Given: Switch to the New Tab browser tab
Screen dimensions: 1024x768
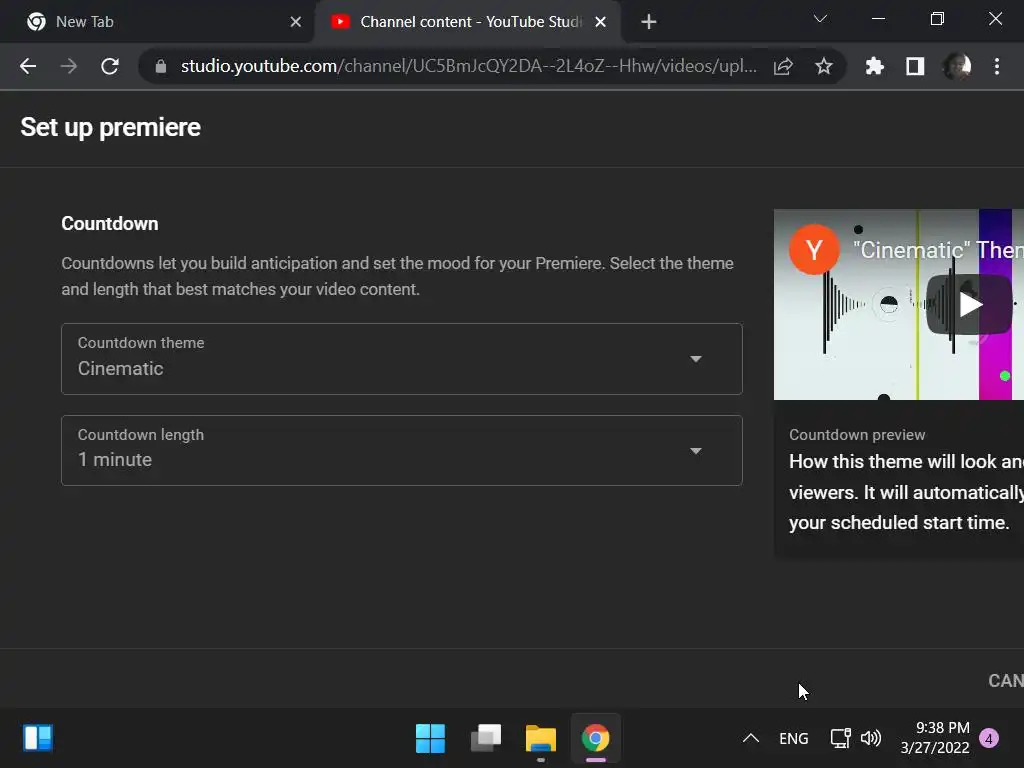Looking at the screenshot, I should [157, 22].
